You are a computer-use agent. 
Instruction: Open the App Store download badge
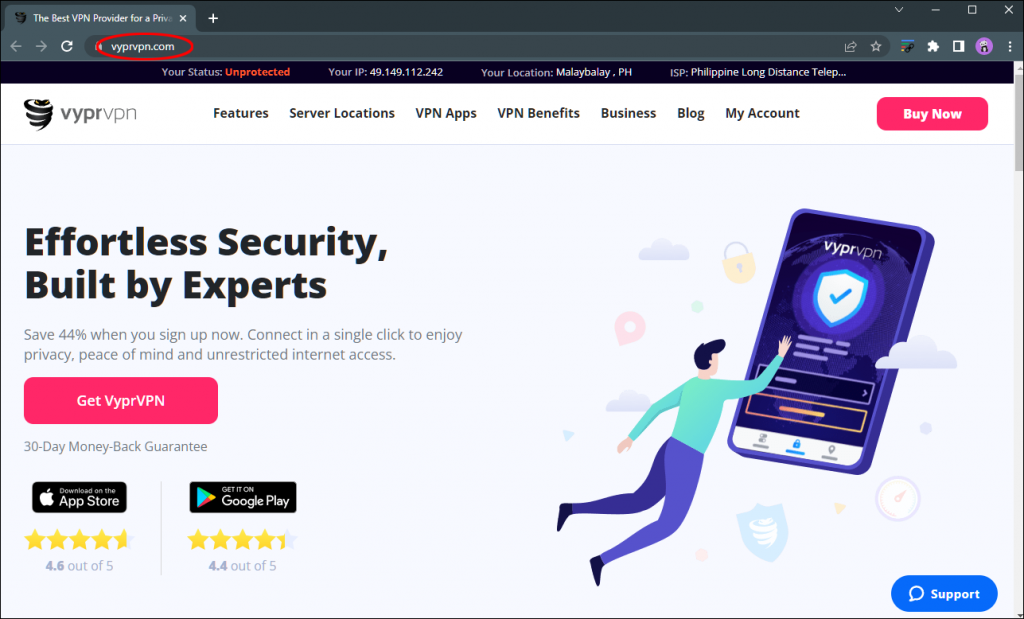click(80, 498)
